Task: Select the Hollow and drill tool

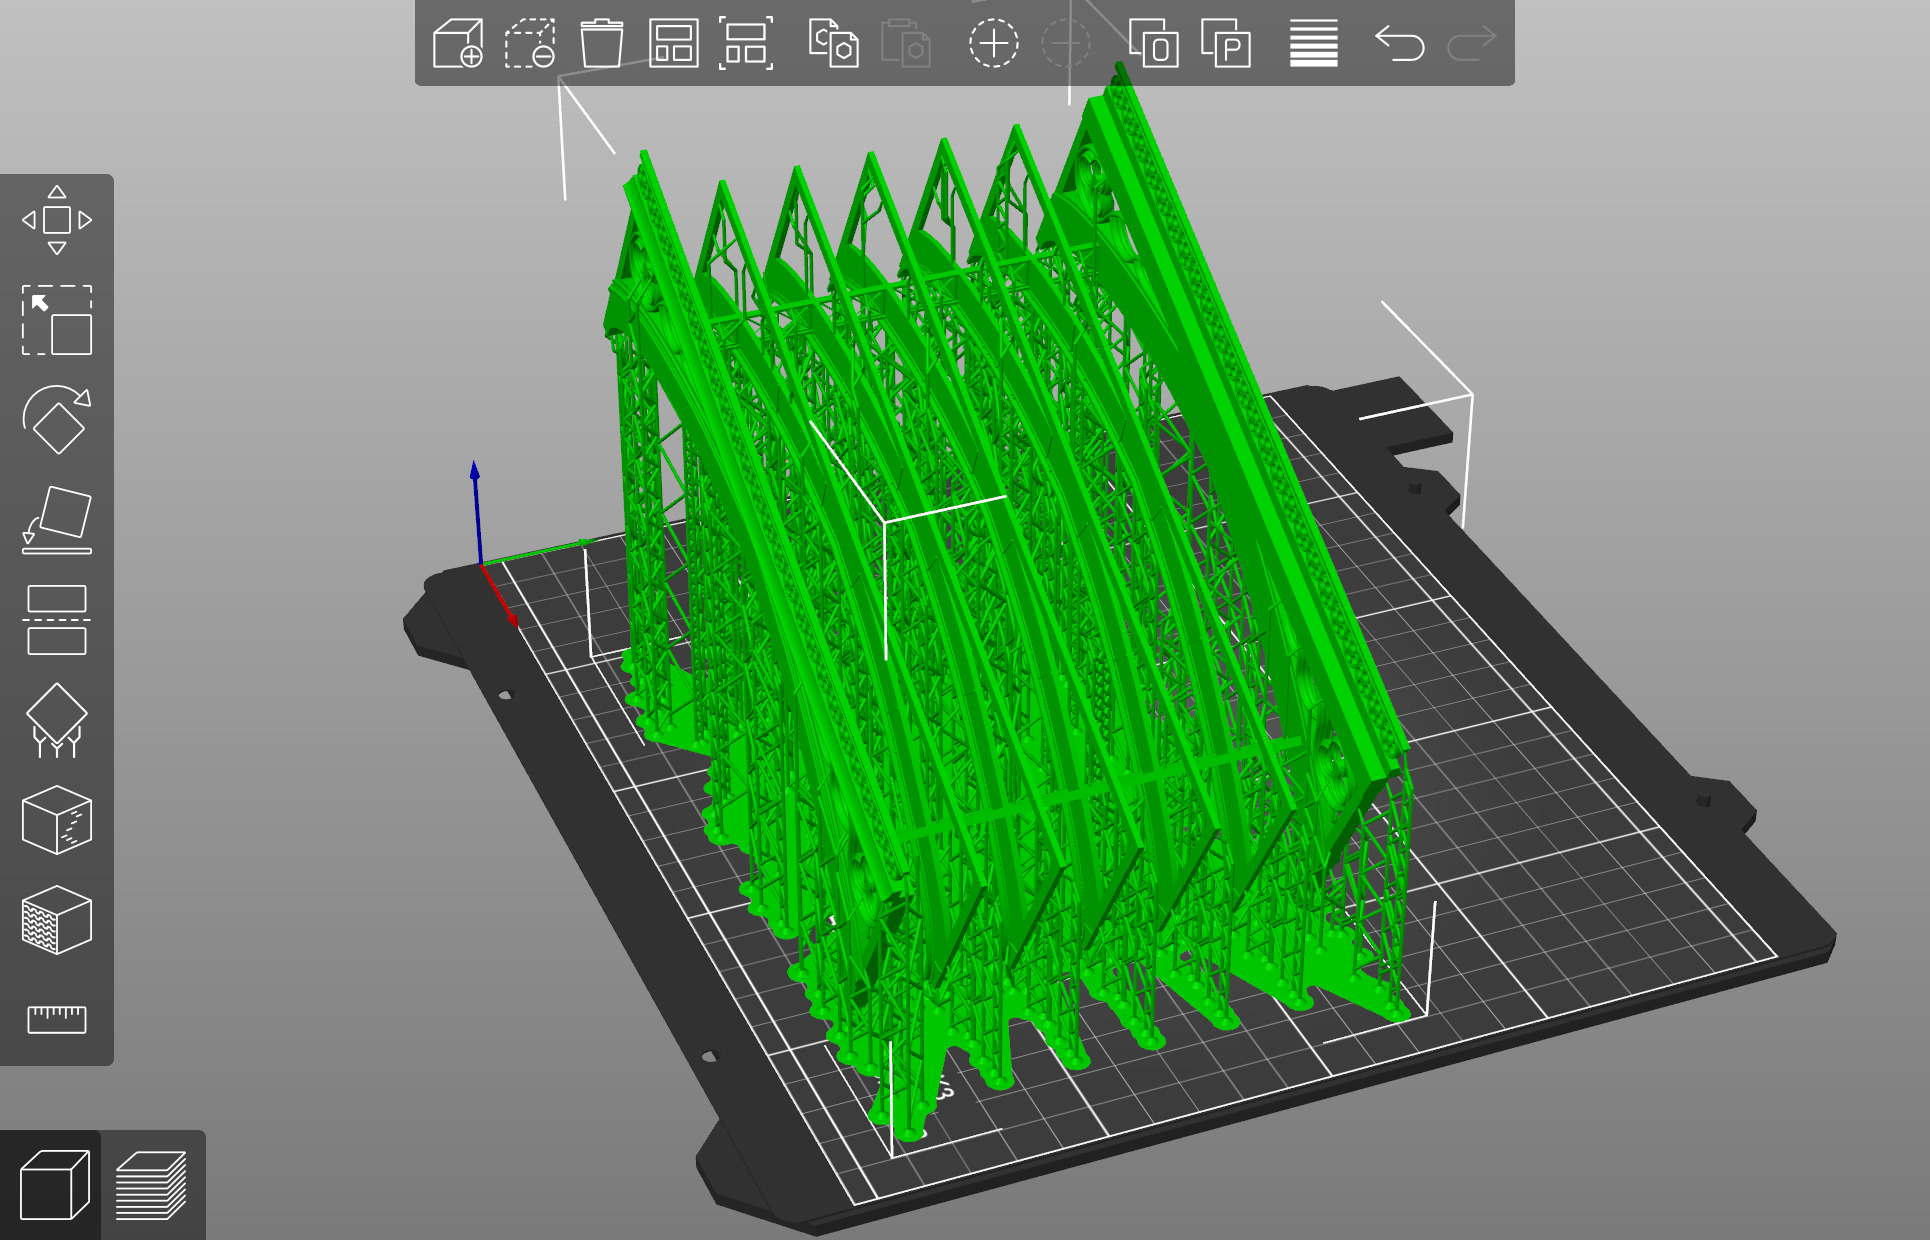Action: coord(57,820)
